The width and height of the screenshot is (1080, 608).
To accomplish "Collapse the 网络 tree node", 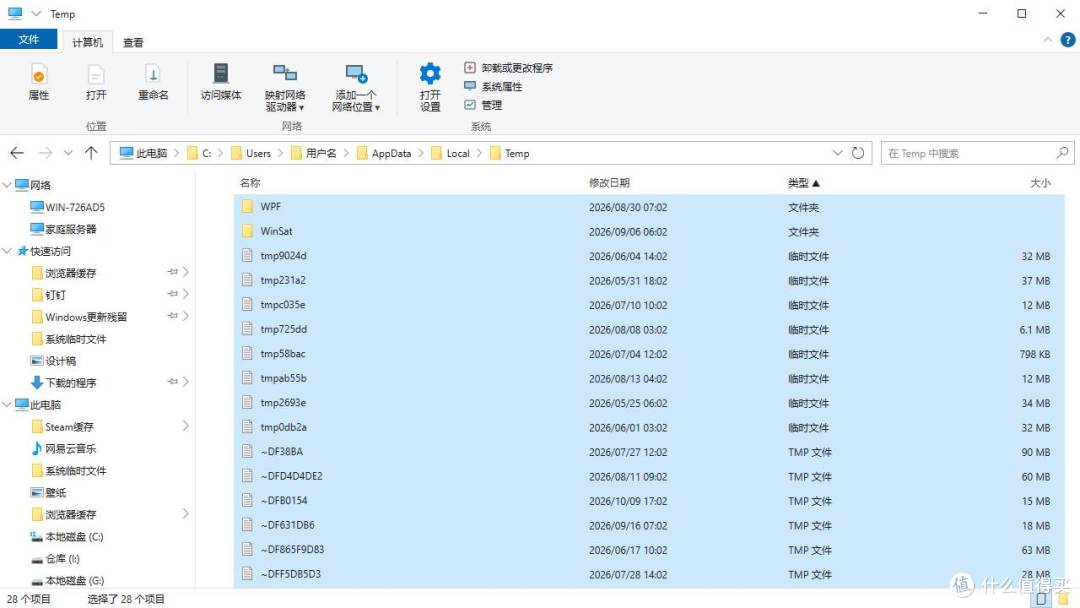I will 7,185.
